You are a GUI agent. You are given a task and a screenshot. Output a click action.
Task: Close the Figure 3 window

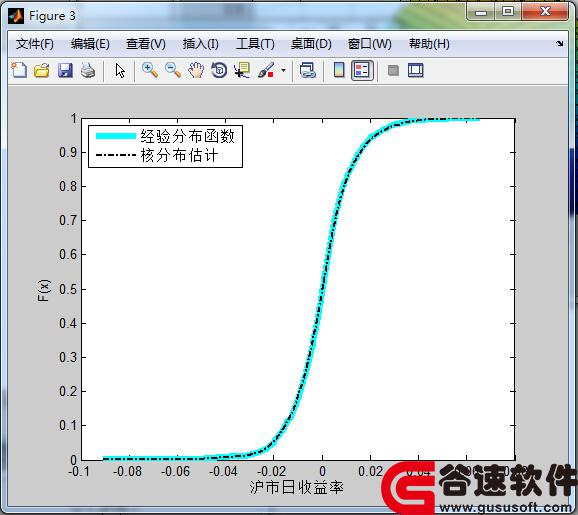pyautogui.click(x=545, y=12)
